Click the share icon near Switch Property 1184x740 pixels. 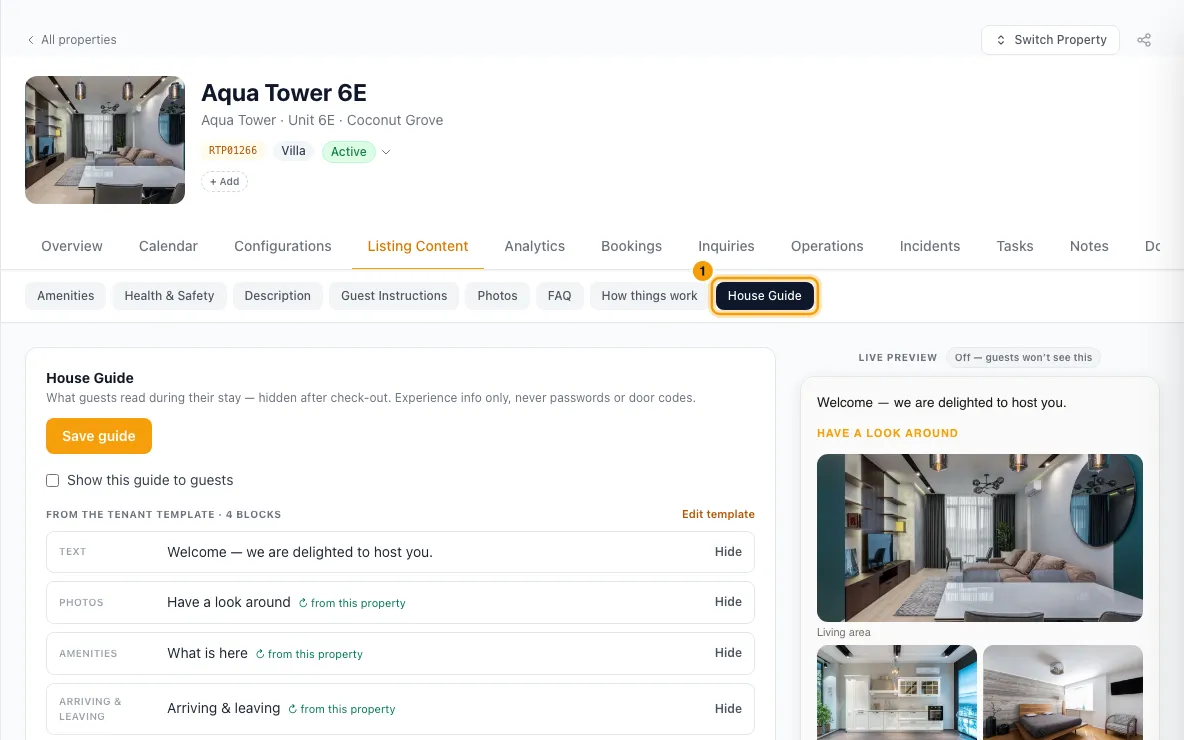1144,40
